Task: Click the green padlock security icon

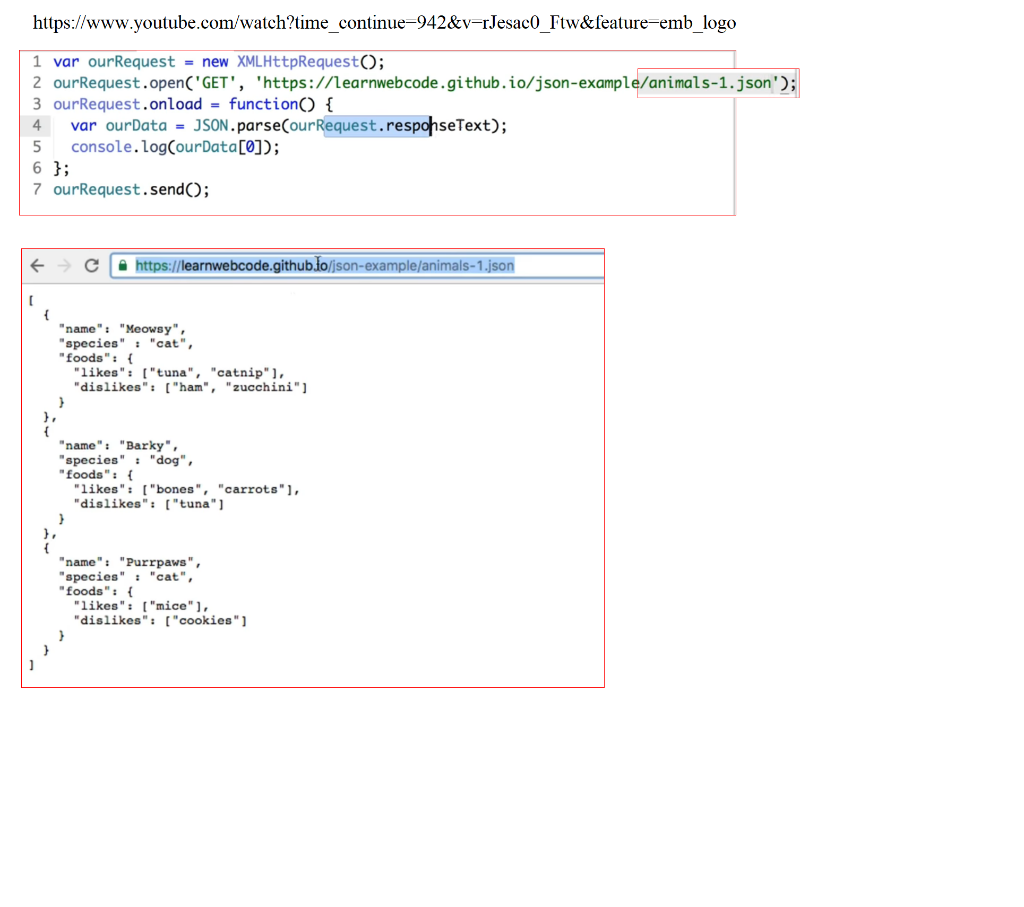Action: (x=121, y=265)
